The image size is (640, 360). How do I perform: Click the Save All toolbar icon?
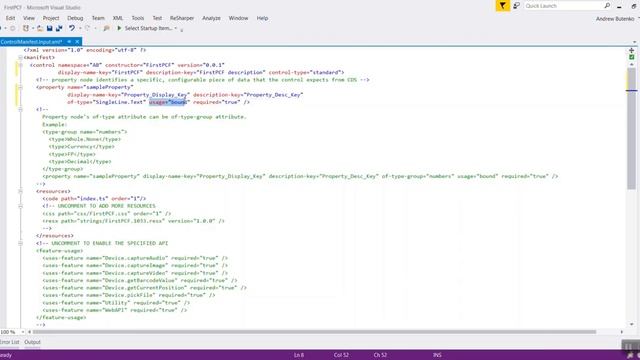point(59,28)
